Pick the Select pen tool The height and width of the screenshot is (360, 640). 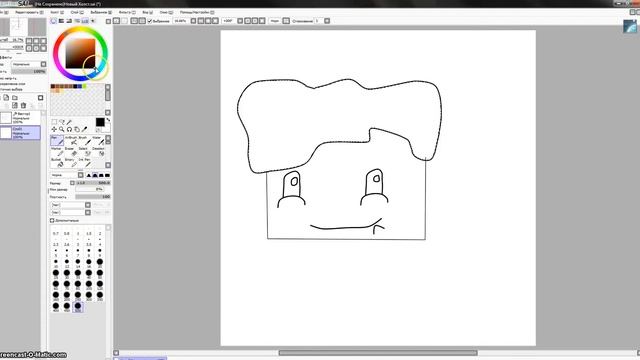[x=85, y=151]
